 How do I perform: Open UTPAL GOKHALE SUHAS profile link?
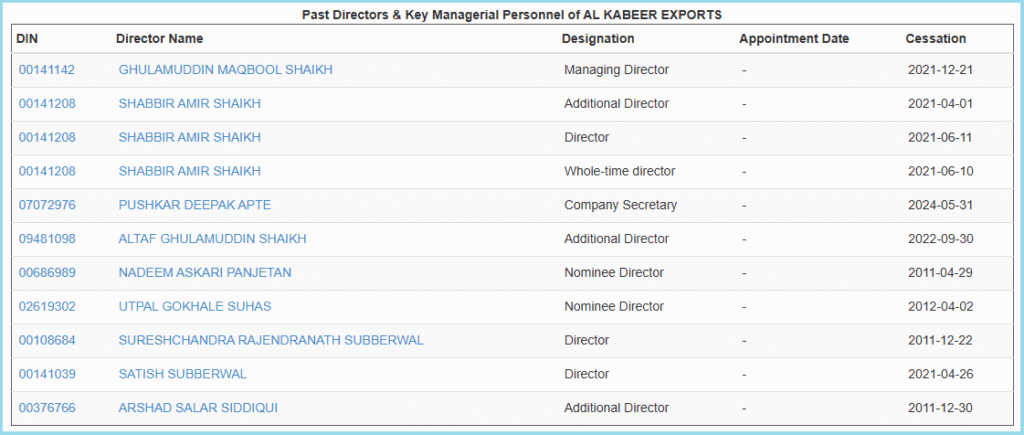click(x=194, y=306)
